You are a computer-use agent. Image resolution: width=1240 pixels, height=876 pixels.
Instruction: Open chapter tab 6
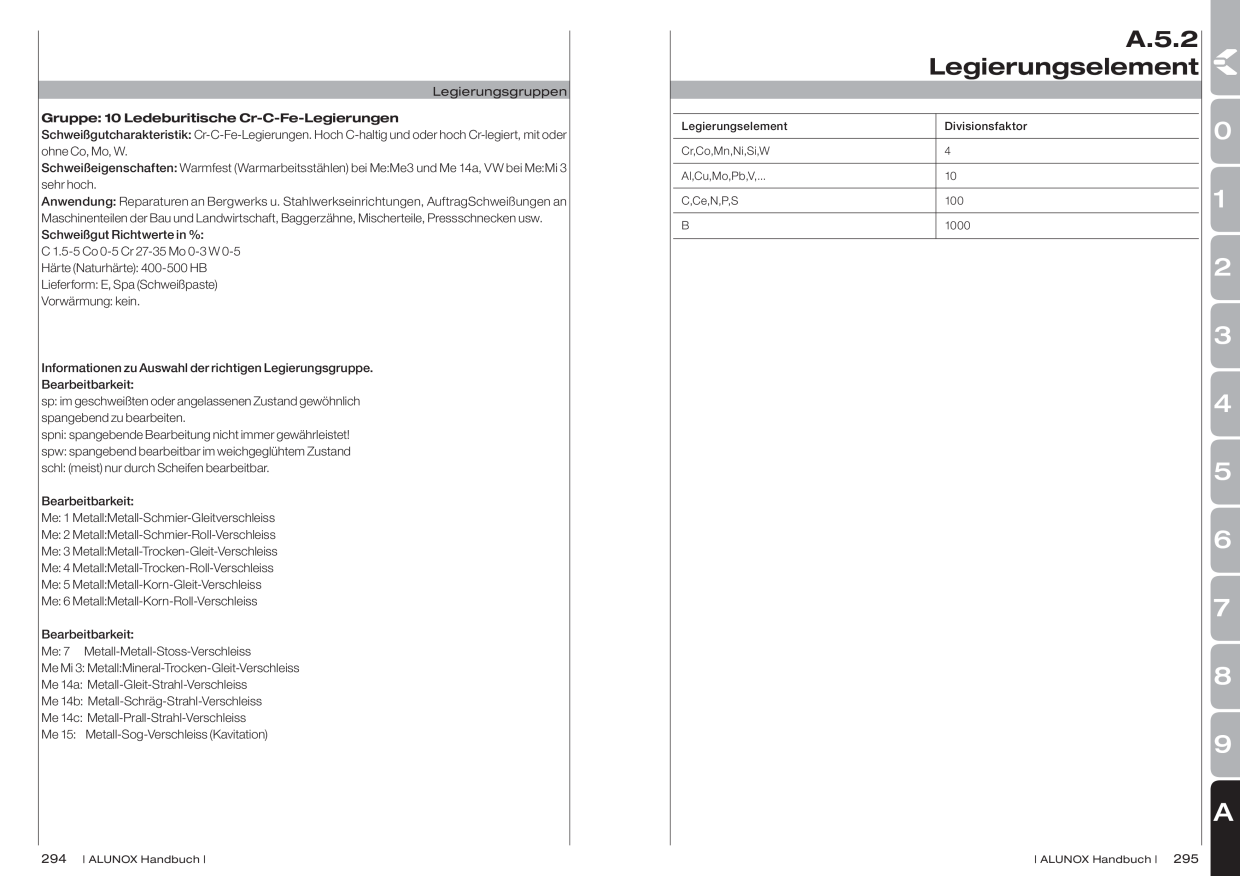pos(1224,541)
